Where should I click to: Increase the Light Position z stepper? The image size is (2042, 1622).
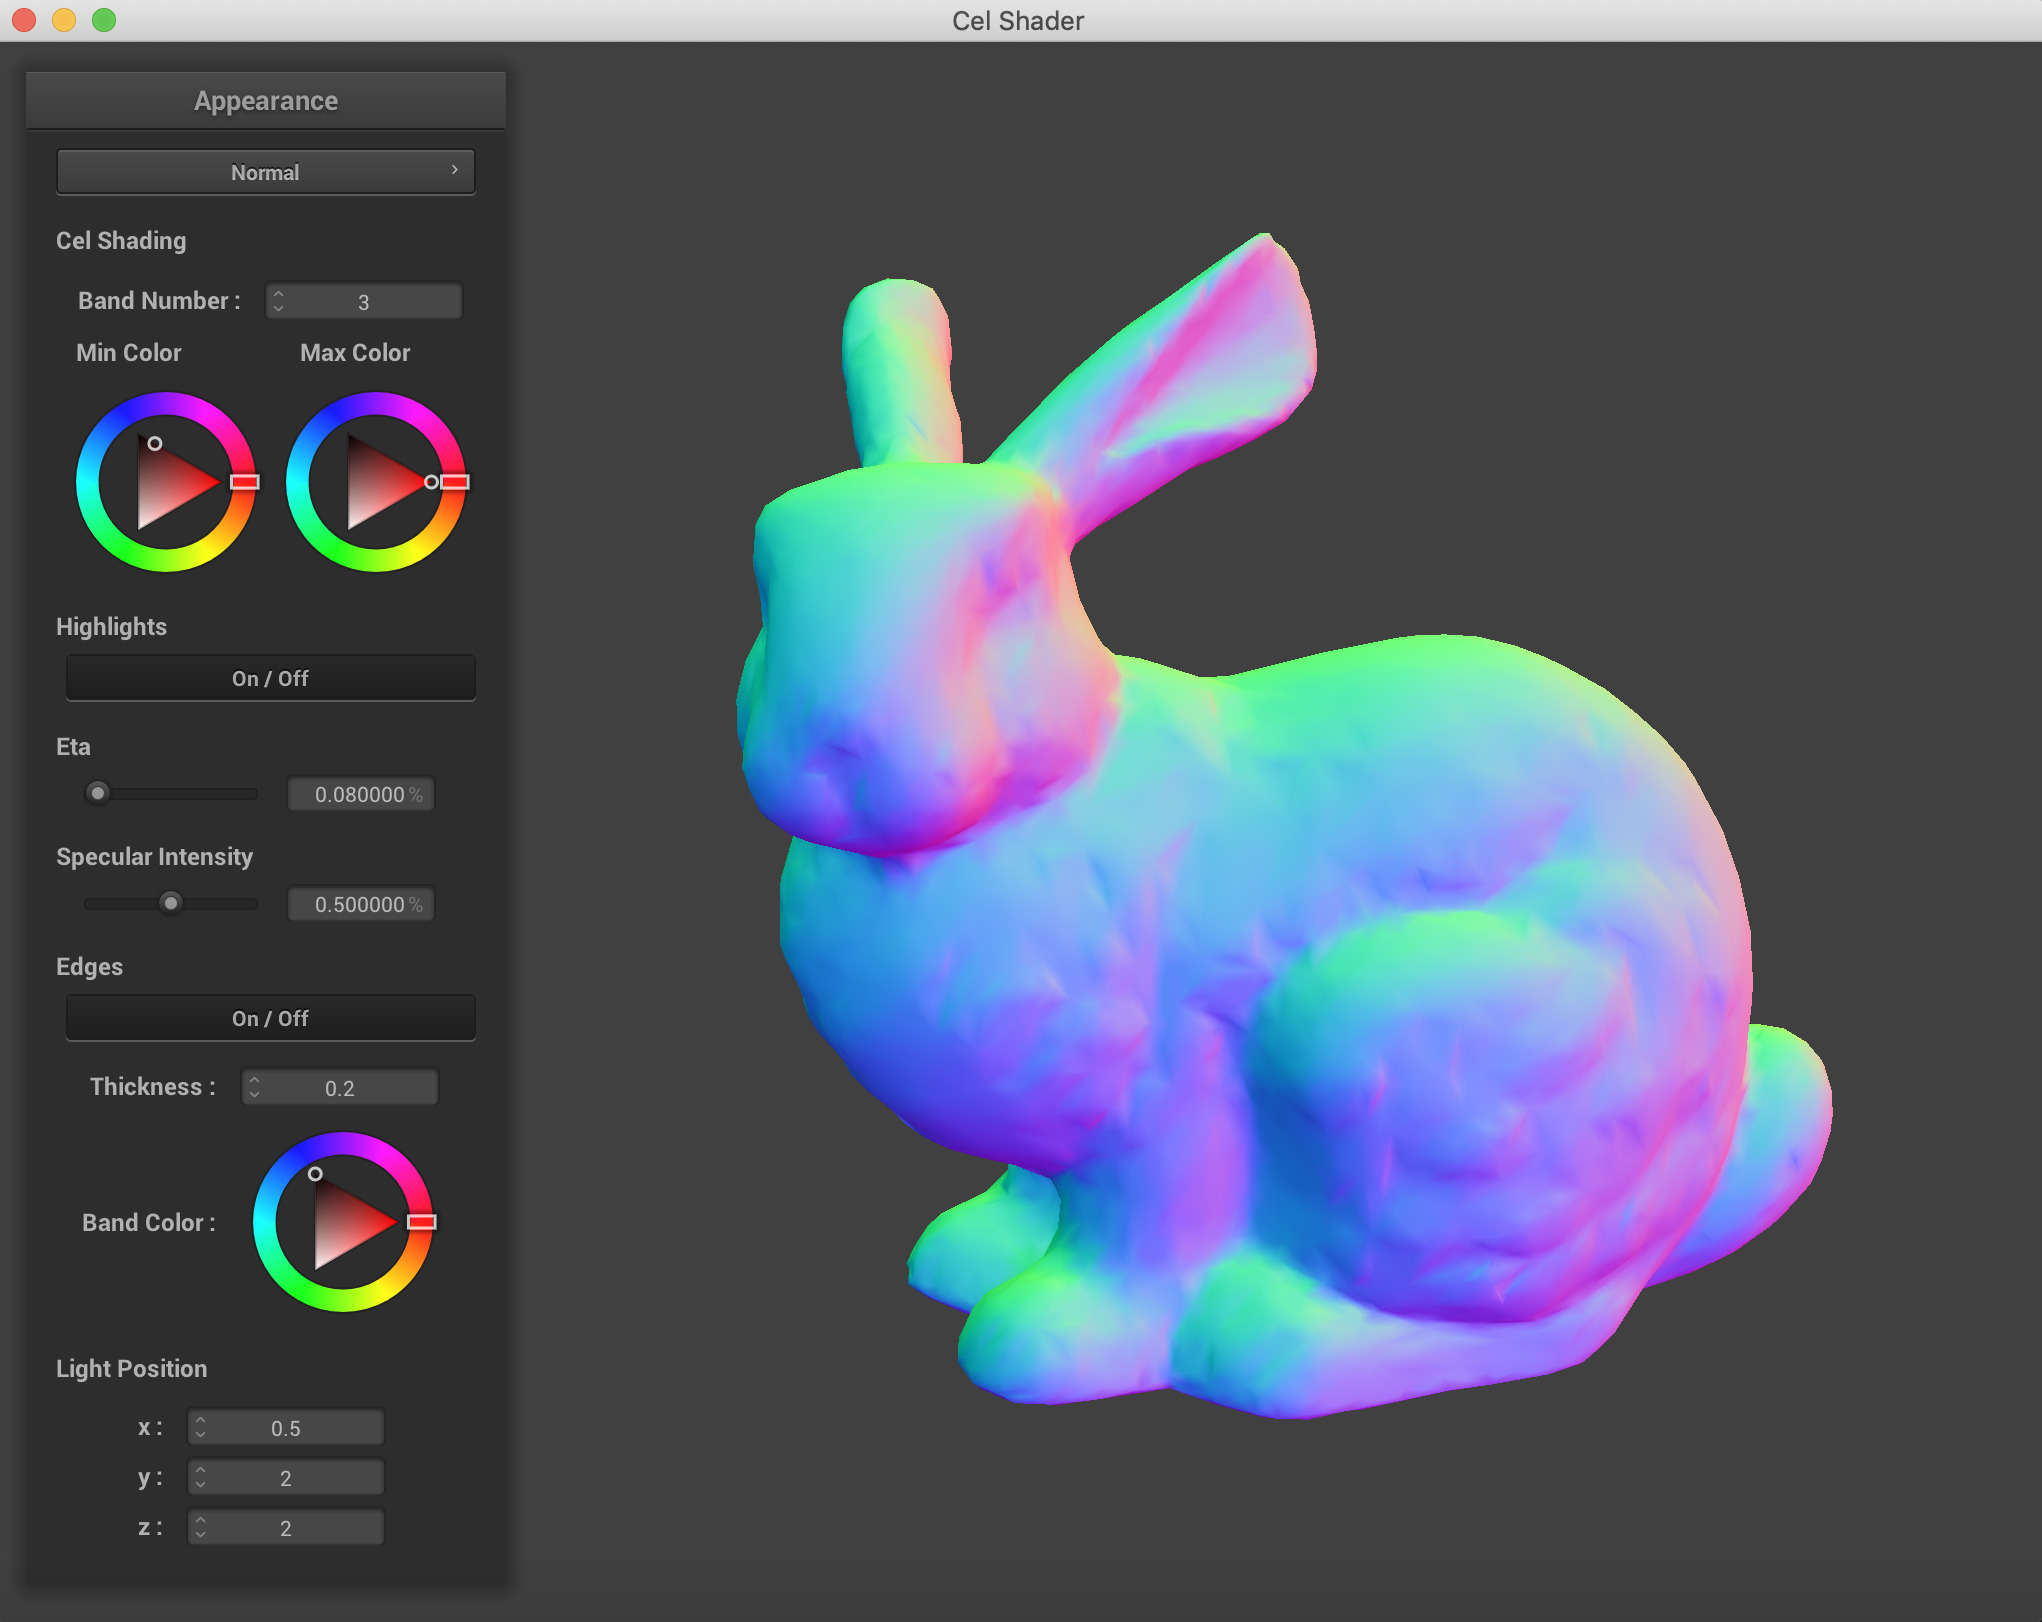(x=201, y=1520)
